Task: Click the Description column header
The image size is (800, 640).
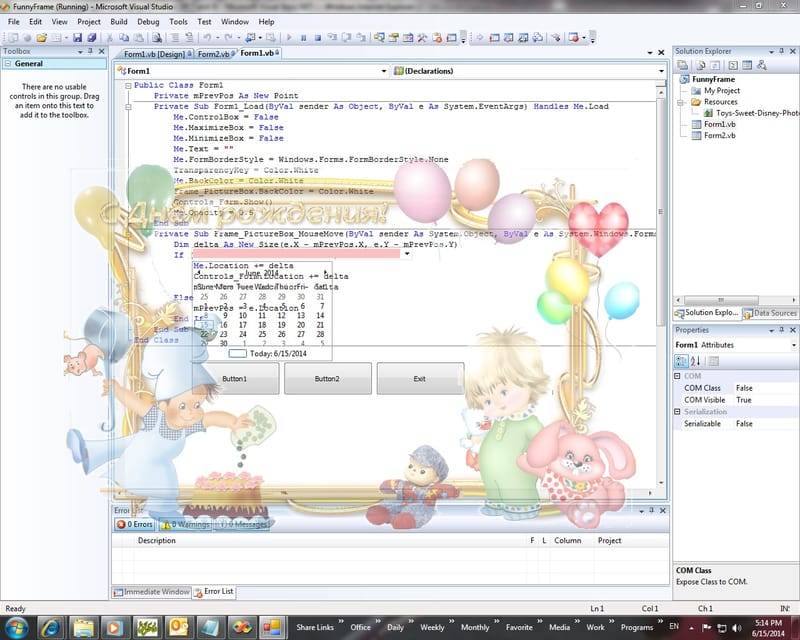Action: 157,540
